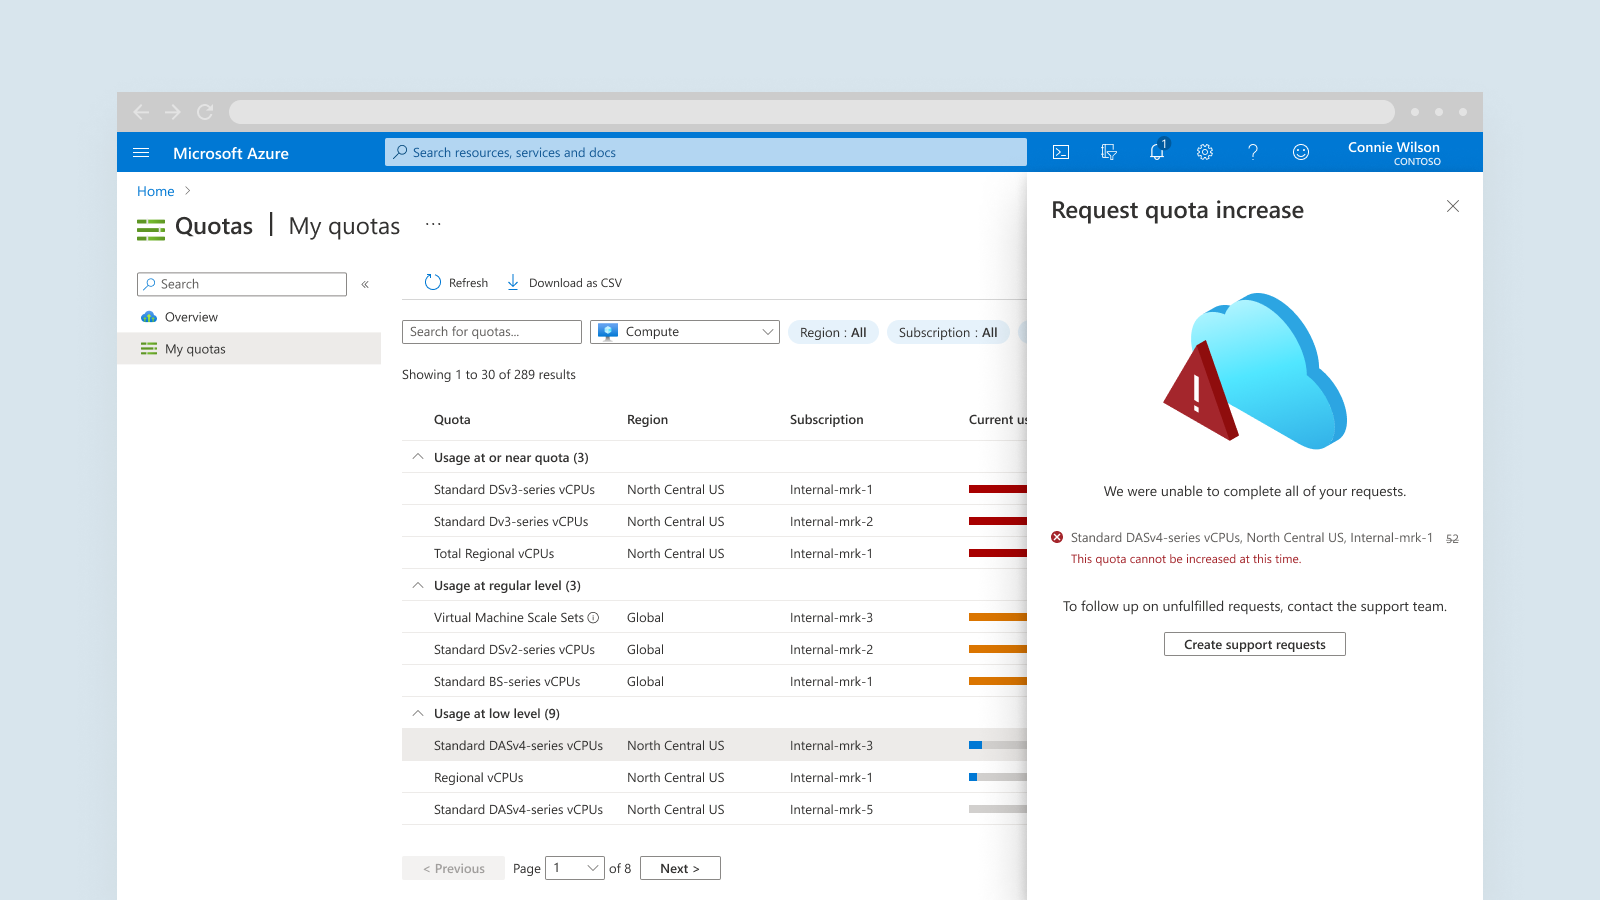Click the Search for quotas input field
Viewport: 1600px width, 900px height.
click(x=491, y=332)
